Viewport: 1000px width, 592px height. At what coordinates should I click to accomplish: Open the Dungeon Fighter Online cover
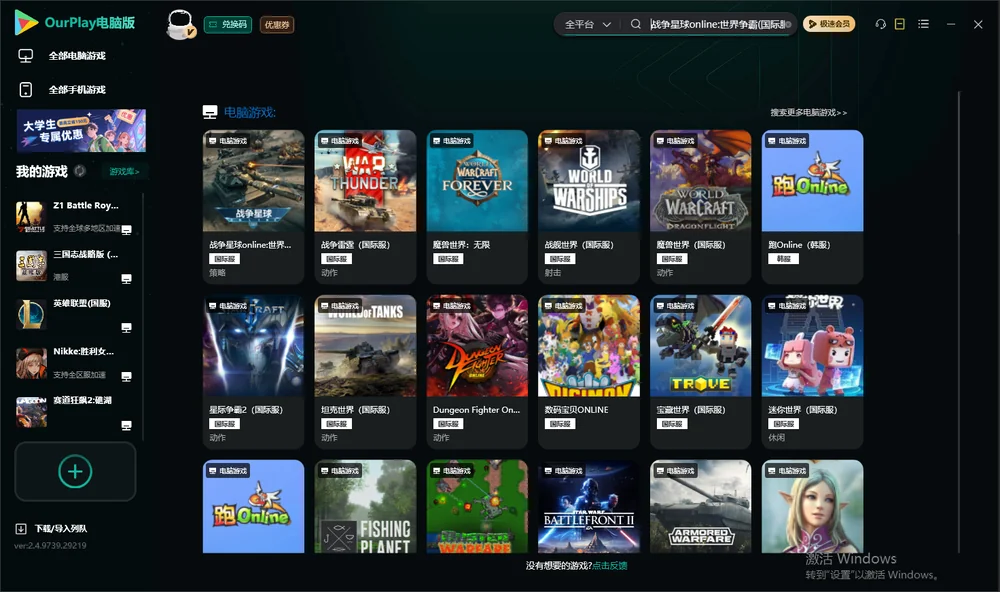[x=477, y=346]
